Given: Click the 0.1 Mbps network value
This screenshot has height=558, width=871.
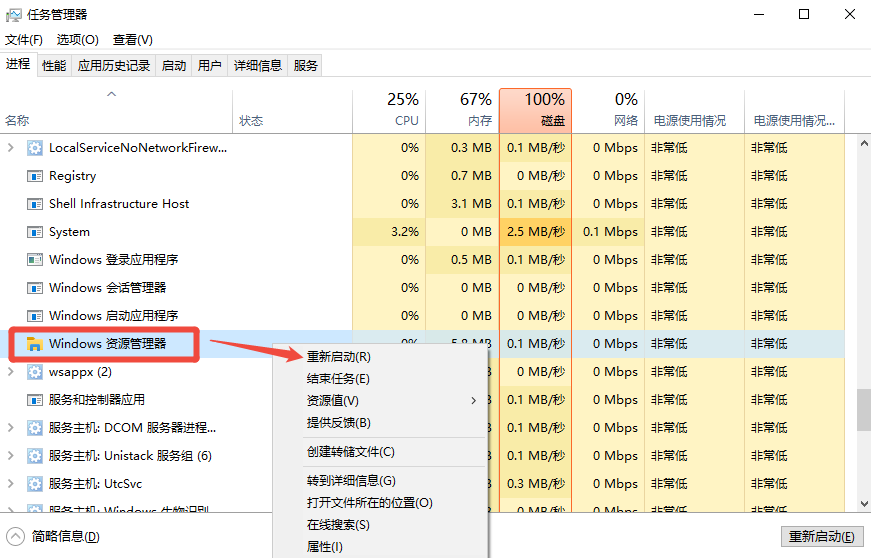Looking at the screenshot, I should pos(610,232).
